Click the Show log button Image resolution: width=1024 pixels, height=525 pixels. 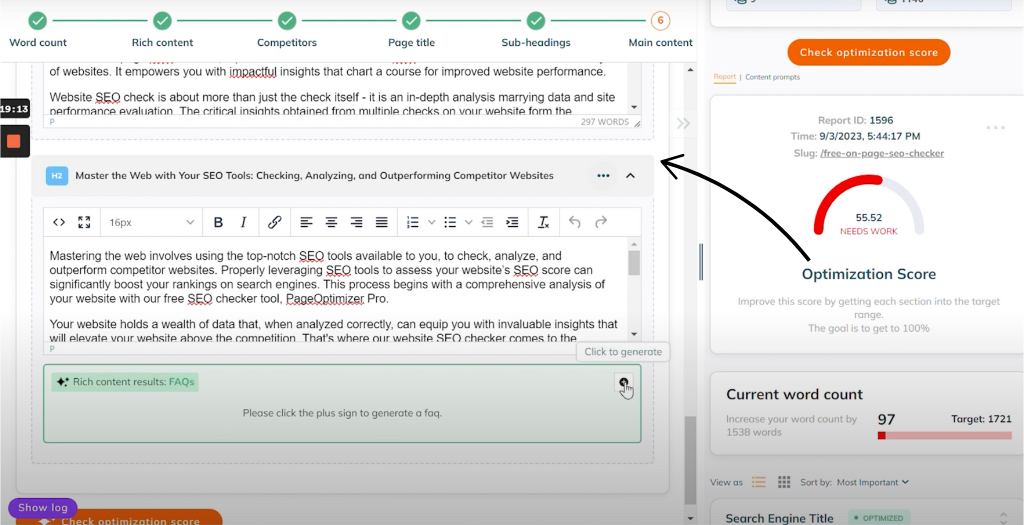[x=43, y=508]
